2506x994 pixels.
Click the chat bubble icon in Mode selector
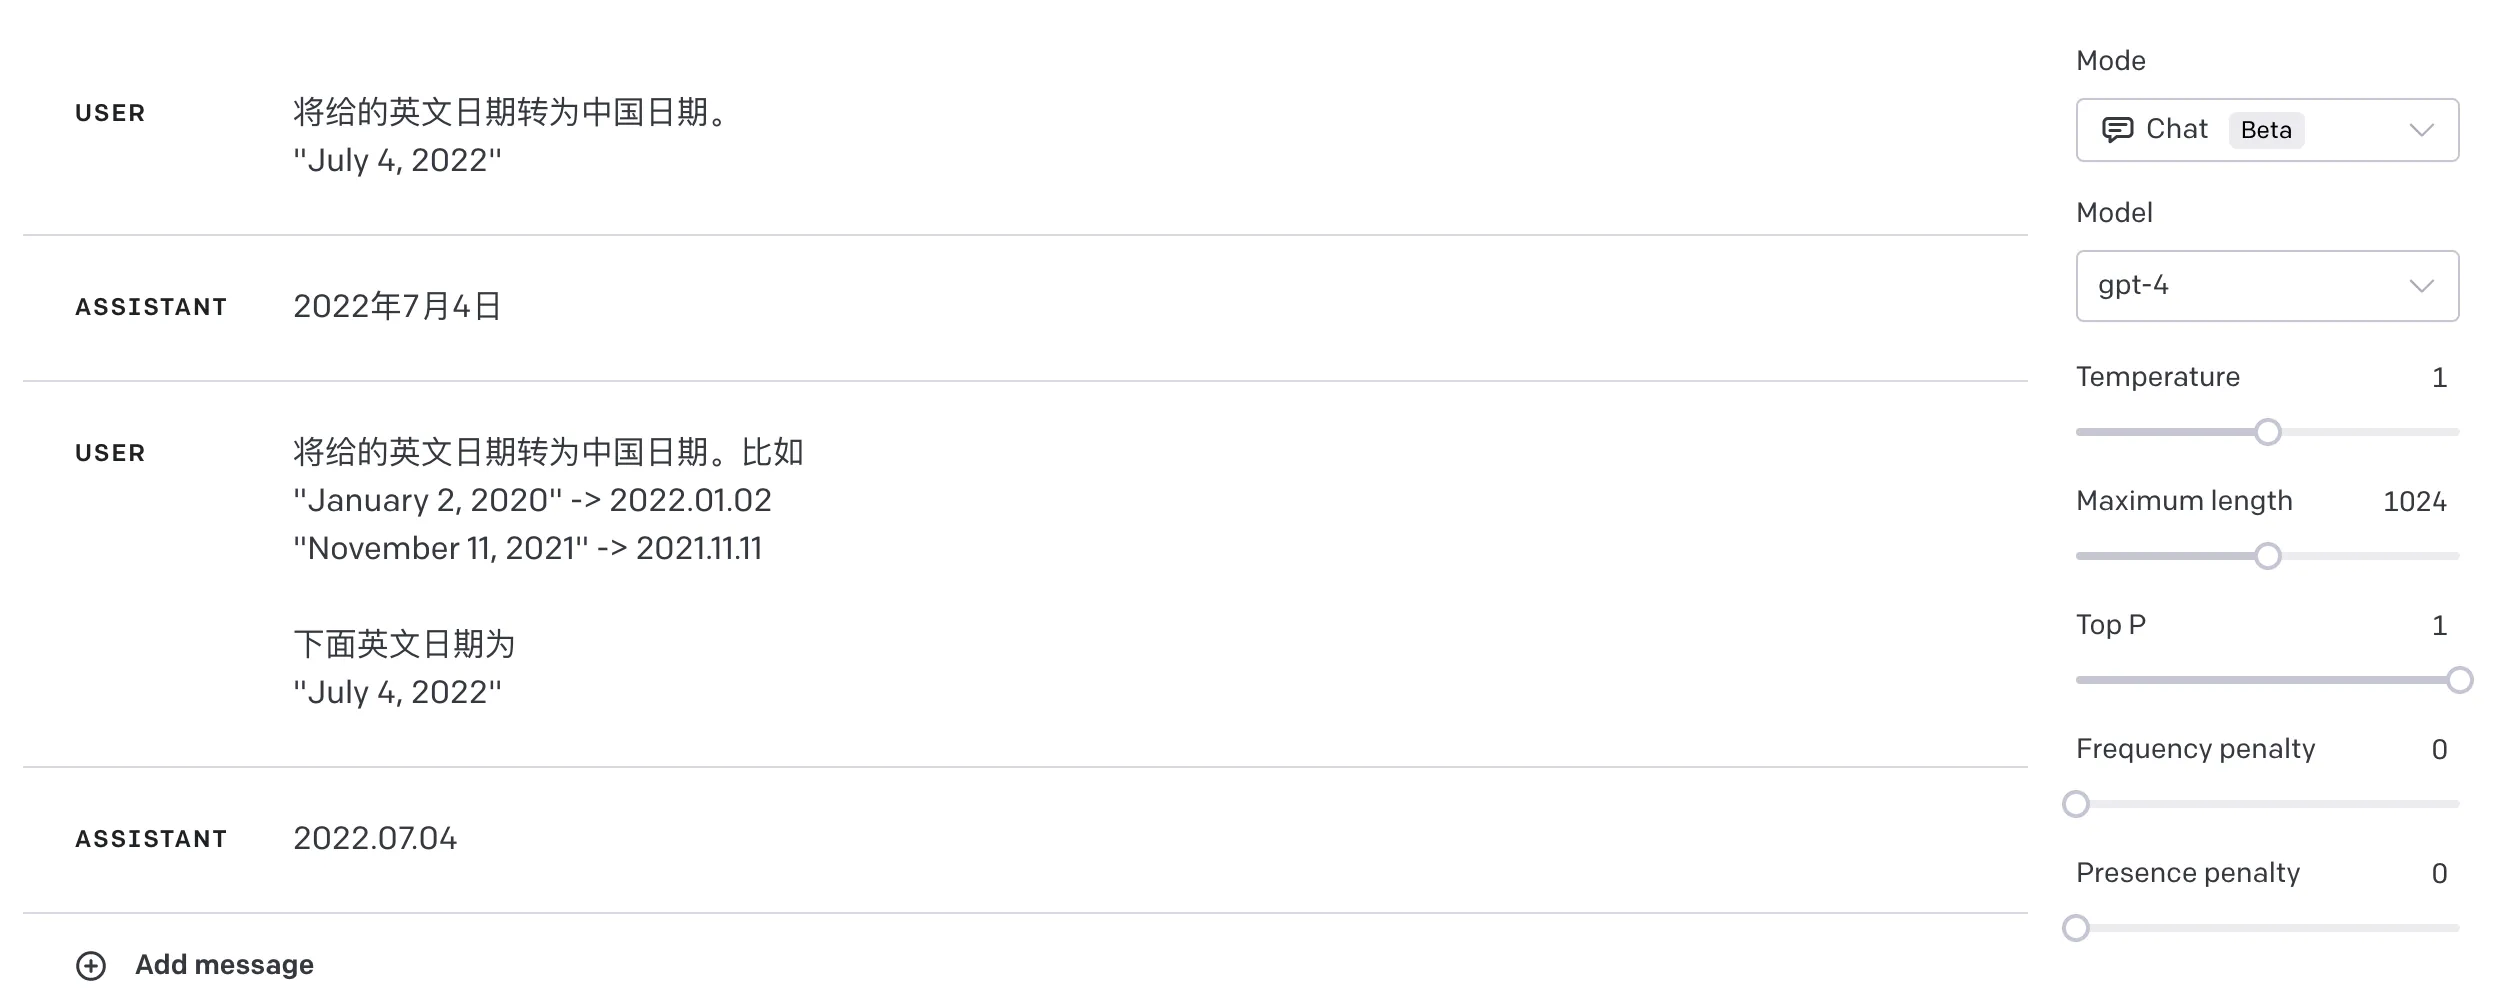click(x=2117, y=130)
